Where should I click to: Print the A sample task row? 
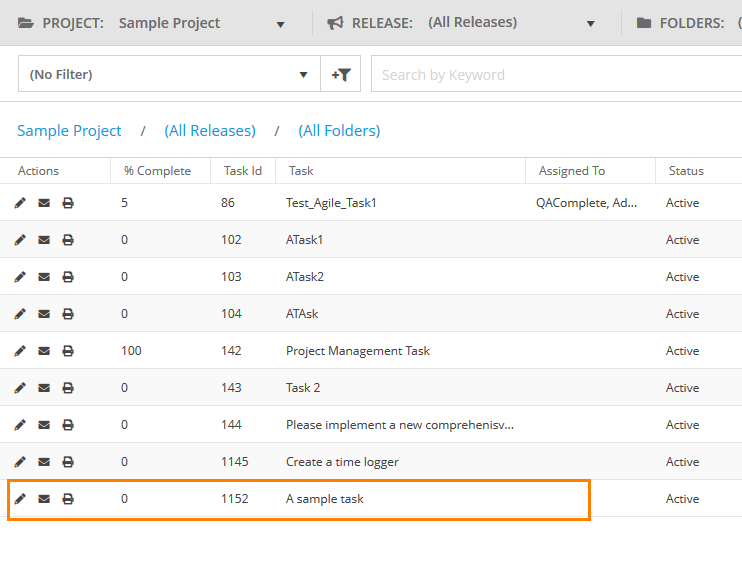pos(68,499)
